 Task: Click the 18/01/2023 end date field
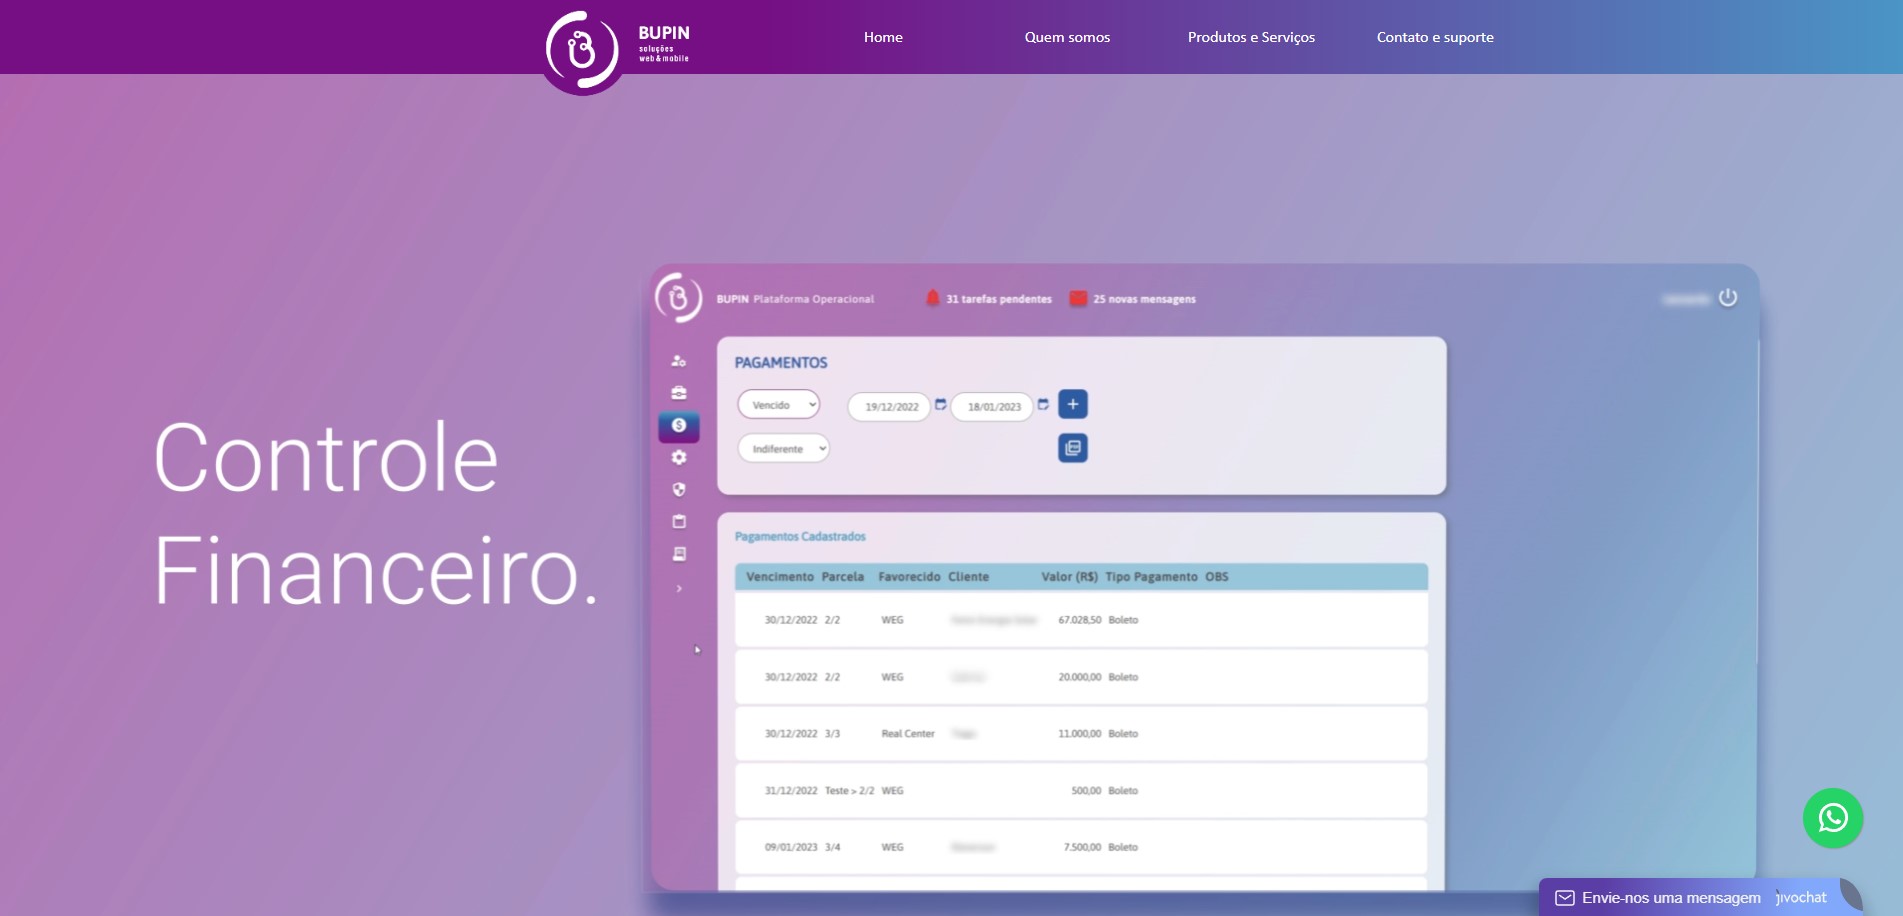tap(992, 407)
